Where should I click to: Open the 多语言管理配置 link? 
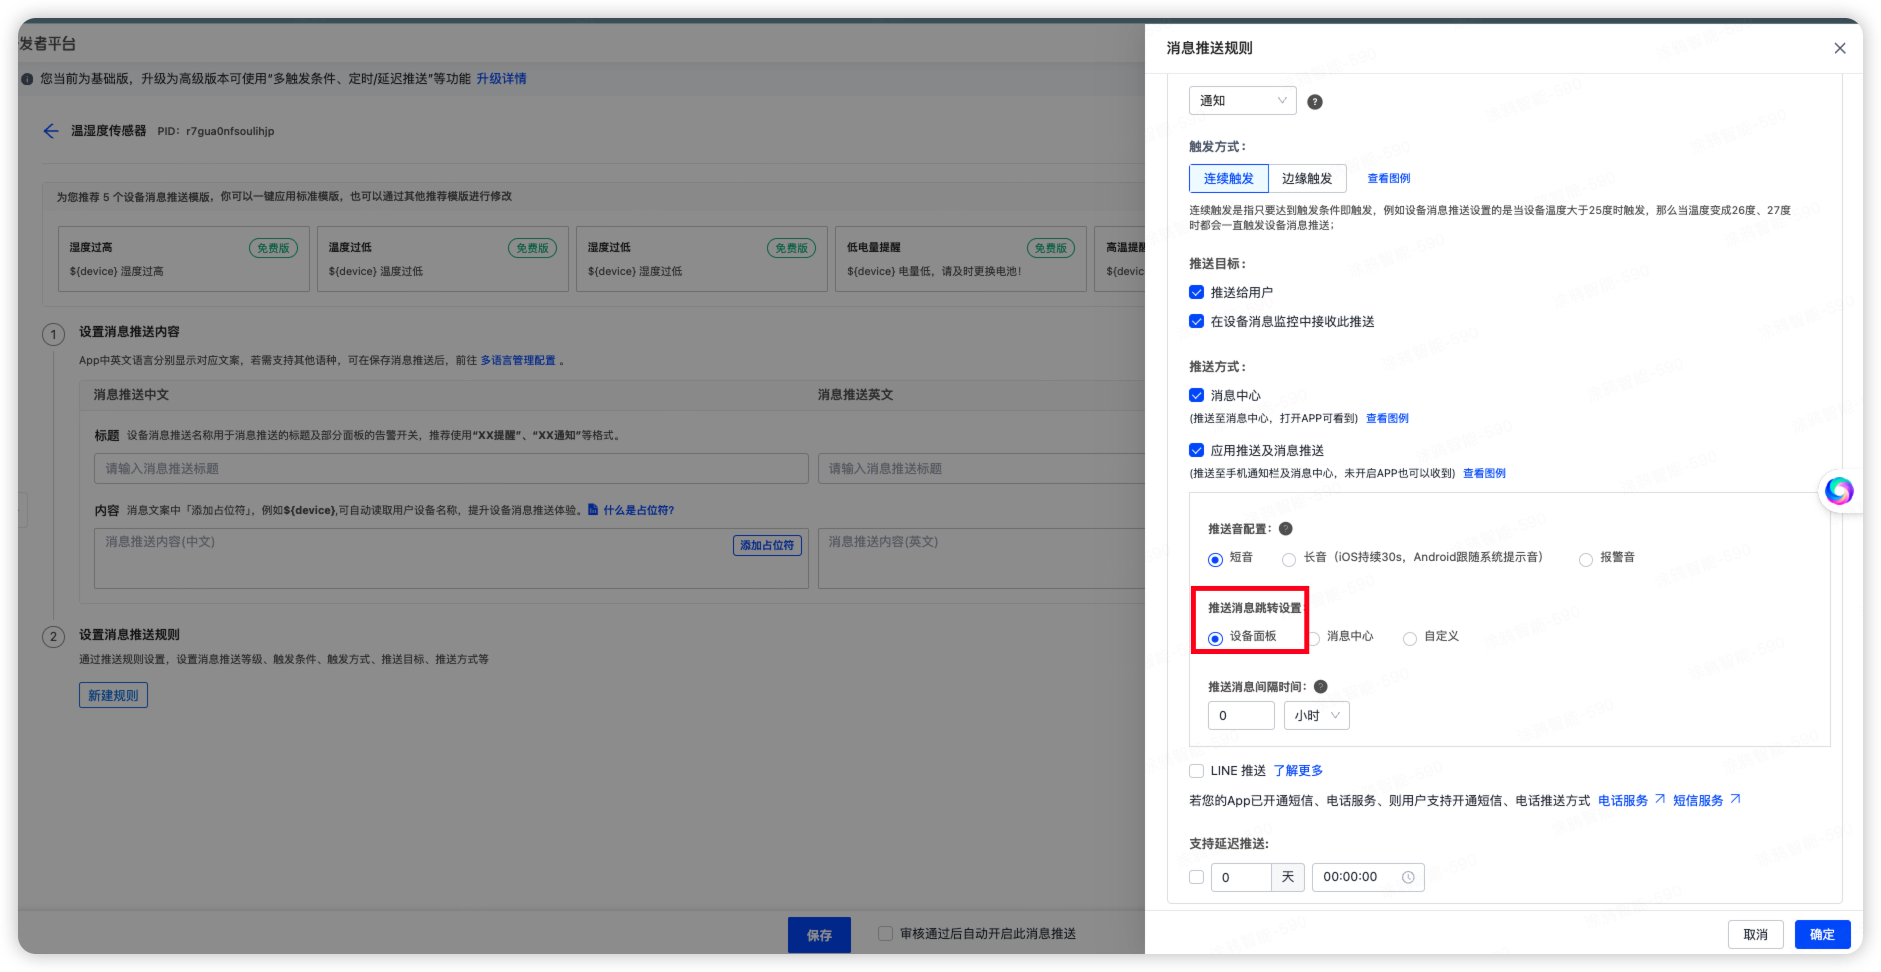519,359
